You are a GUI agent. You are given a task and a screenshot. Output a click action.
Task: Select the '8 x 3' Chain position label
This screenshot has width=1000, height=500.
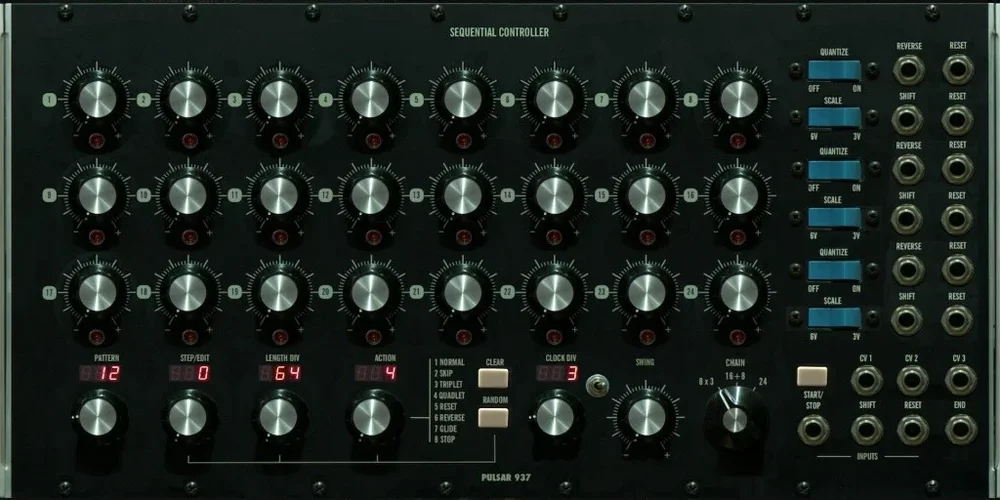click(x=706, y=381)
